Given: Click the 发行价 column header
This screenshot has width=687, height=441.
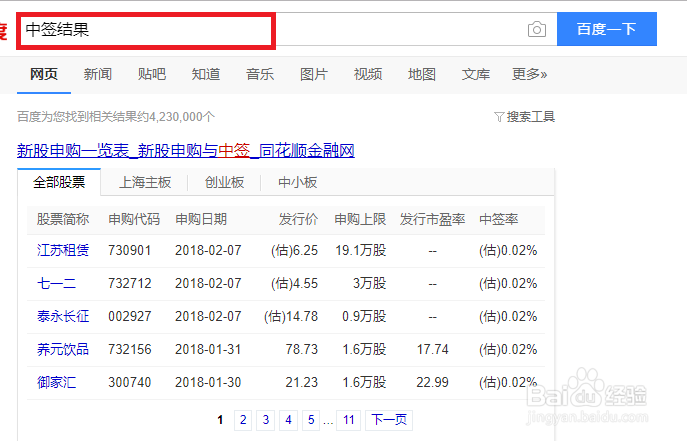Looking at the screenshot, I should (x=298, y=219).
